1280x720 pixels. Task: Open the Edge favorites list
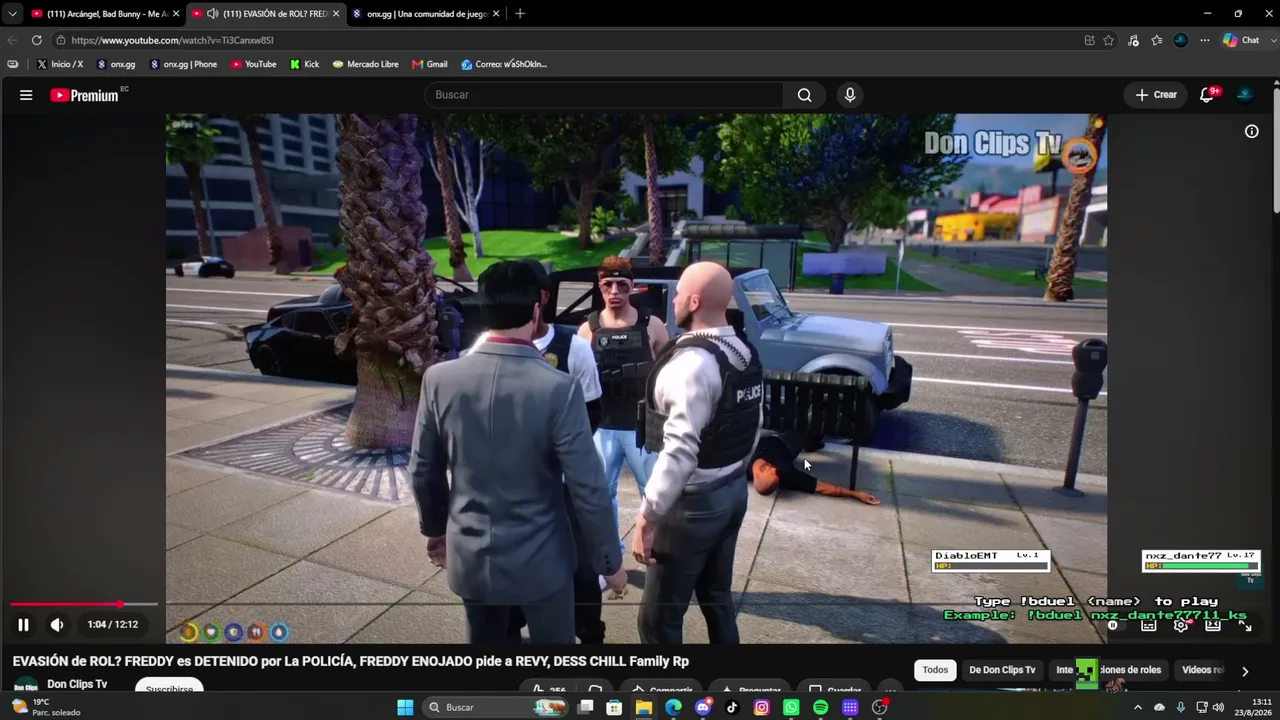[1157, 40]
